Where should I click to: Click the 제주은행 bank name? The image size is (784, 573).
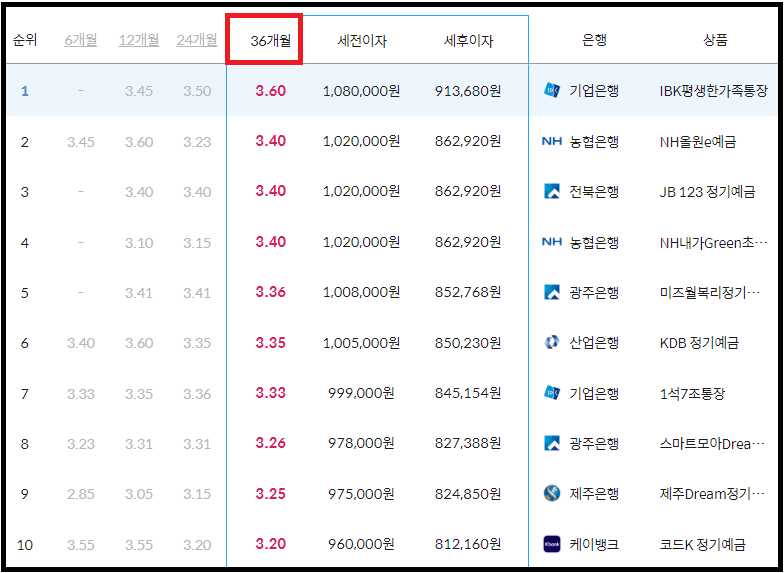594,494
